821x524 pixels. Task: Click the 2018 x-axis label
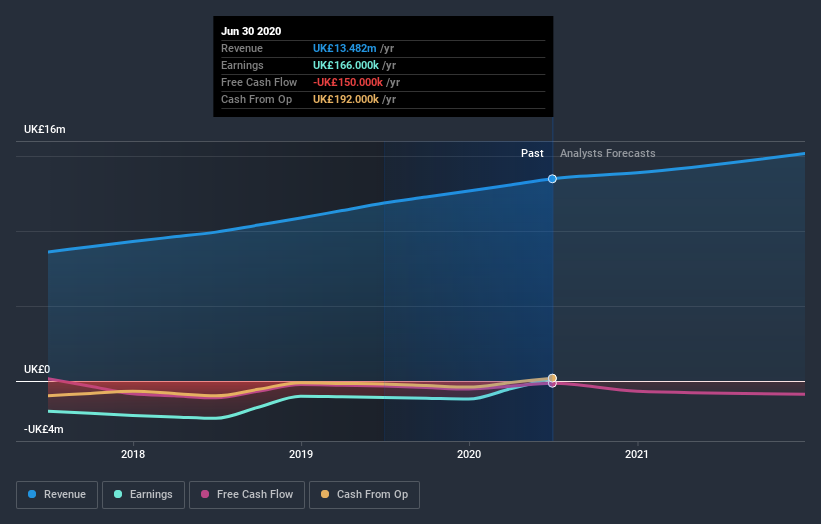[x=133, y=454]
